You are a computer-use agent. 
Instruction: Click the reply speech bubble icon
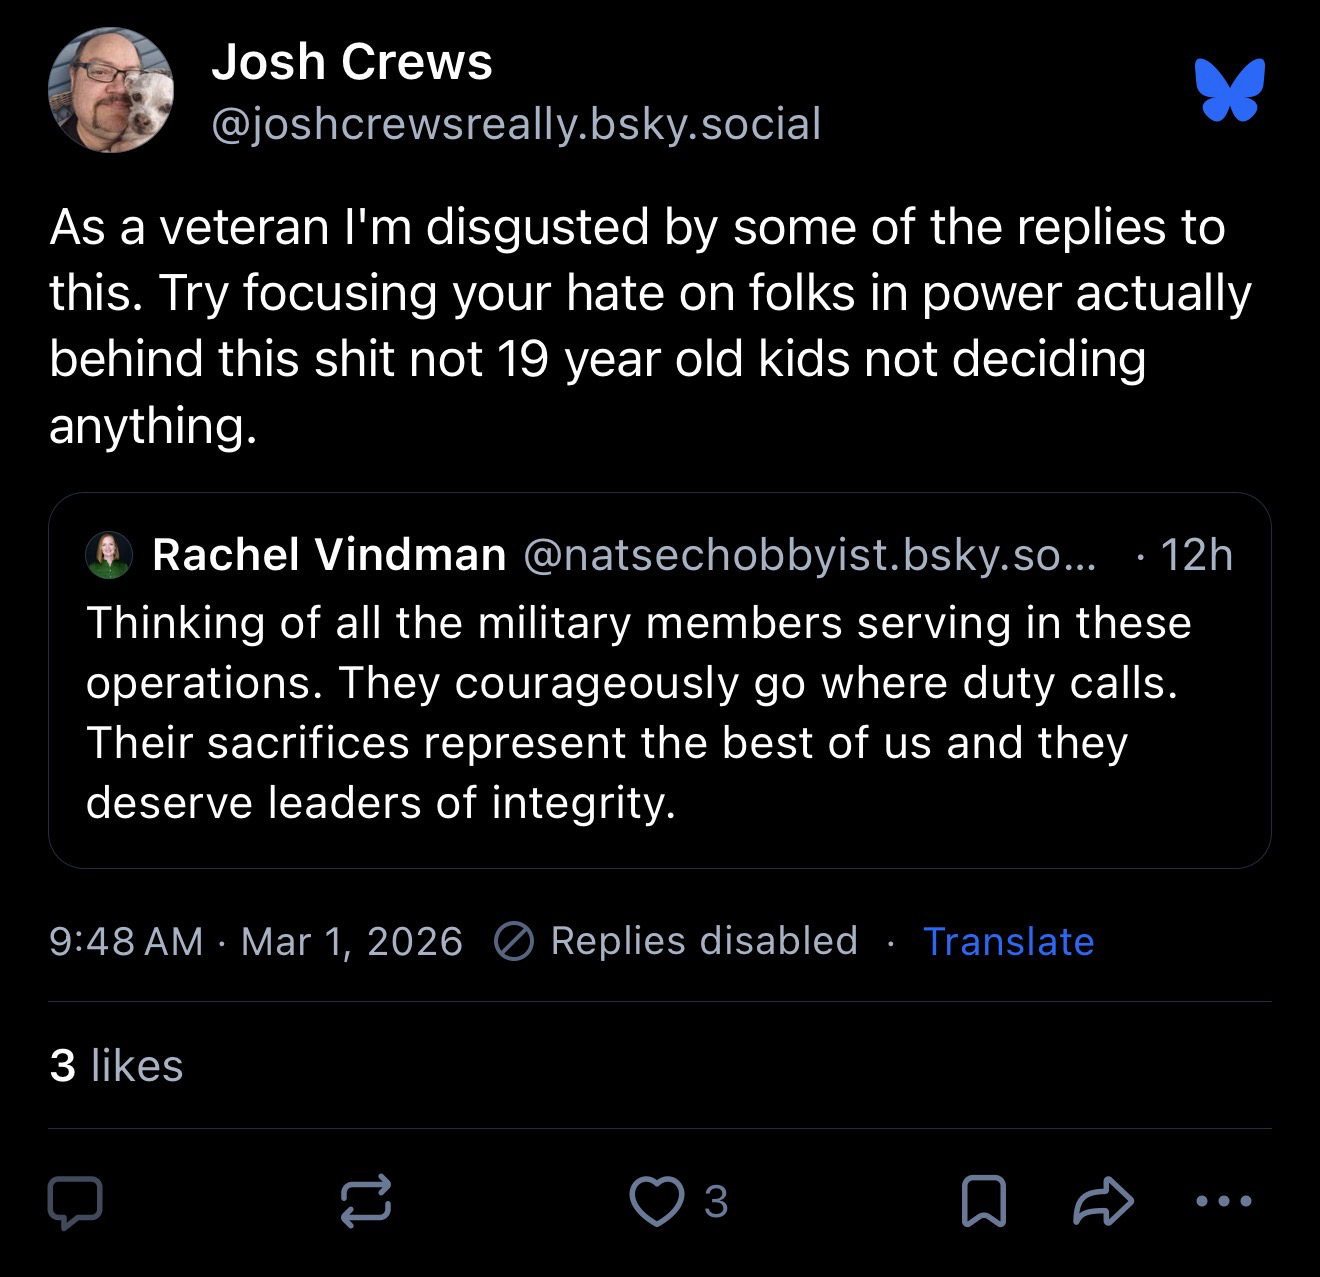[x=75, y=1201]
